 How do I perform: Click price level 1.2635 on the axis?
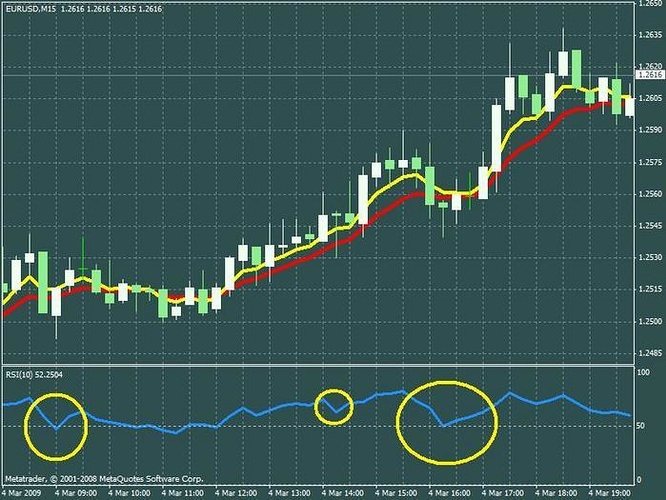click(x=650, y=35)
